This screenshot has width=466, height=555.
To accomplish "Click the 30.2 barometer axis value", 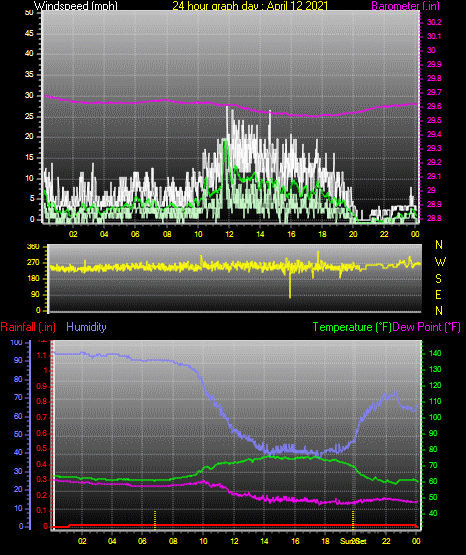I will pyautogui.click(x=434, y=22).
